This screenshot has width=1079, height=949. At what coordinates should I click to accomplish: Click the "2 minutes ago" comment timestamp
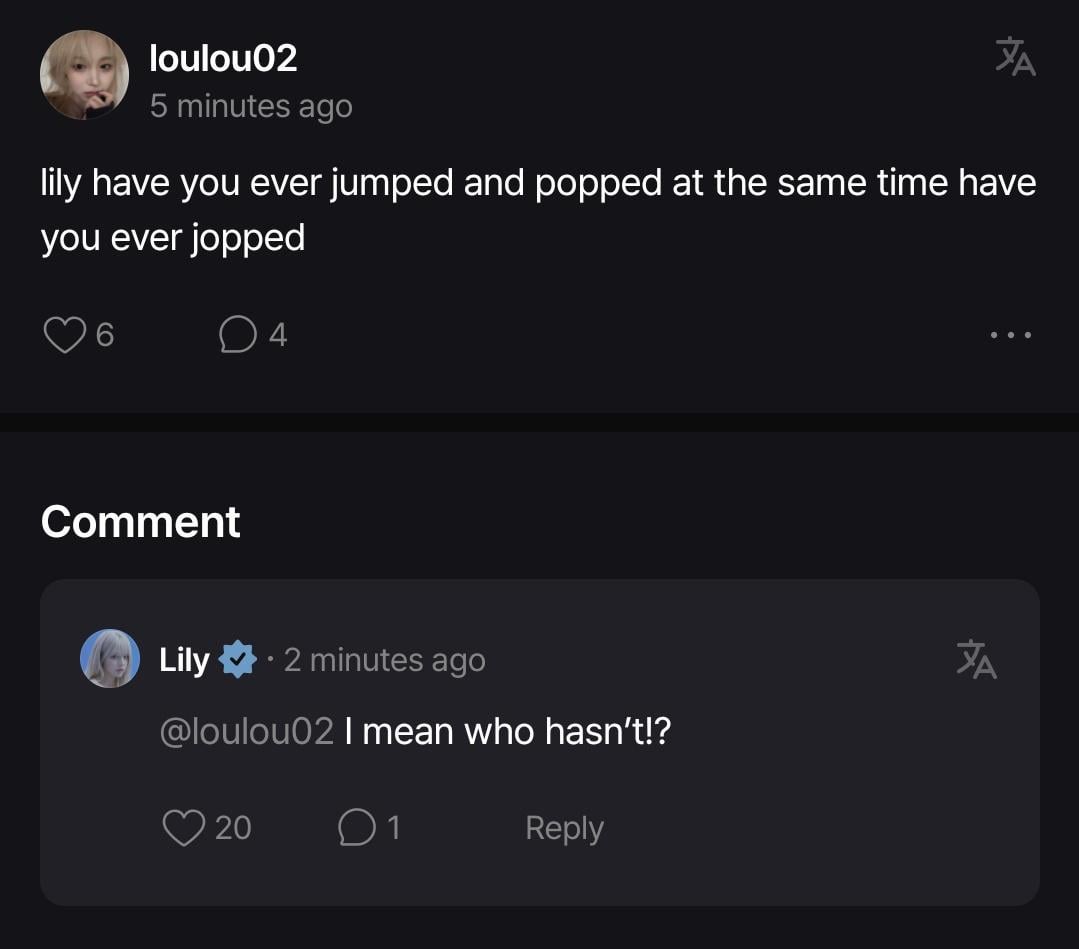coord(384,660)
